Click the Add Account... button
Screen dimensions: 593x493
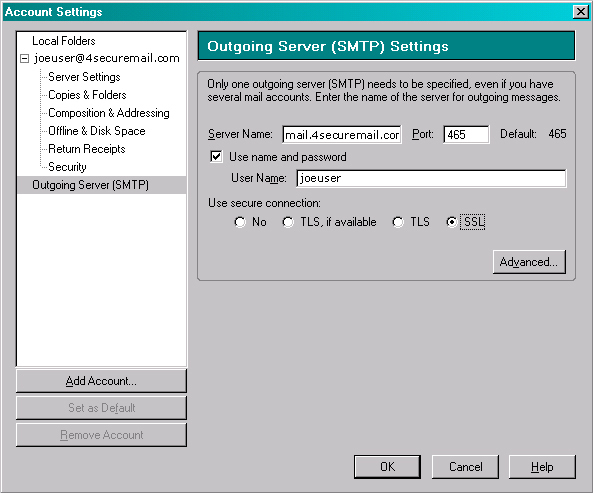tap(101, 381)
